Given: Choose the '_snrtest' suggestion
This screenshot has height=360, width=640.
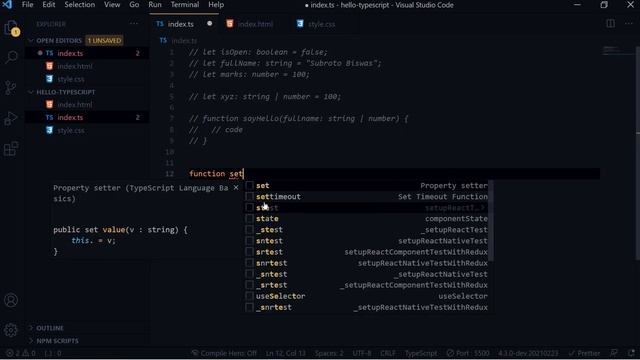Looking at the screenshot, I should 367,307.
